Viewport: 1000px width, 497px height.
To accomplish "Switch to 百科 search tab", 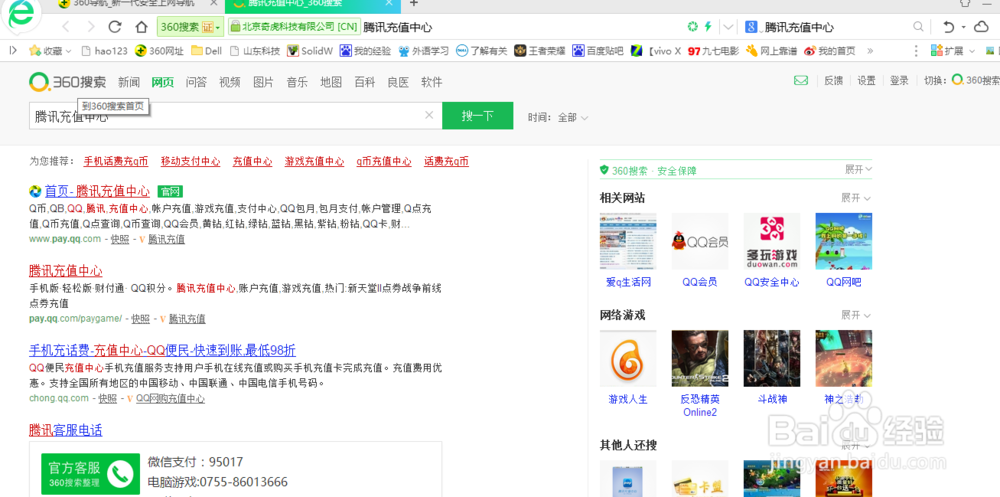I will tap(365, 82).
